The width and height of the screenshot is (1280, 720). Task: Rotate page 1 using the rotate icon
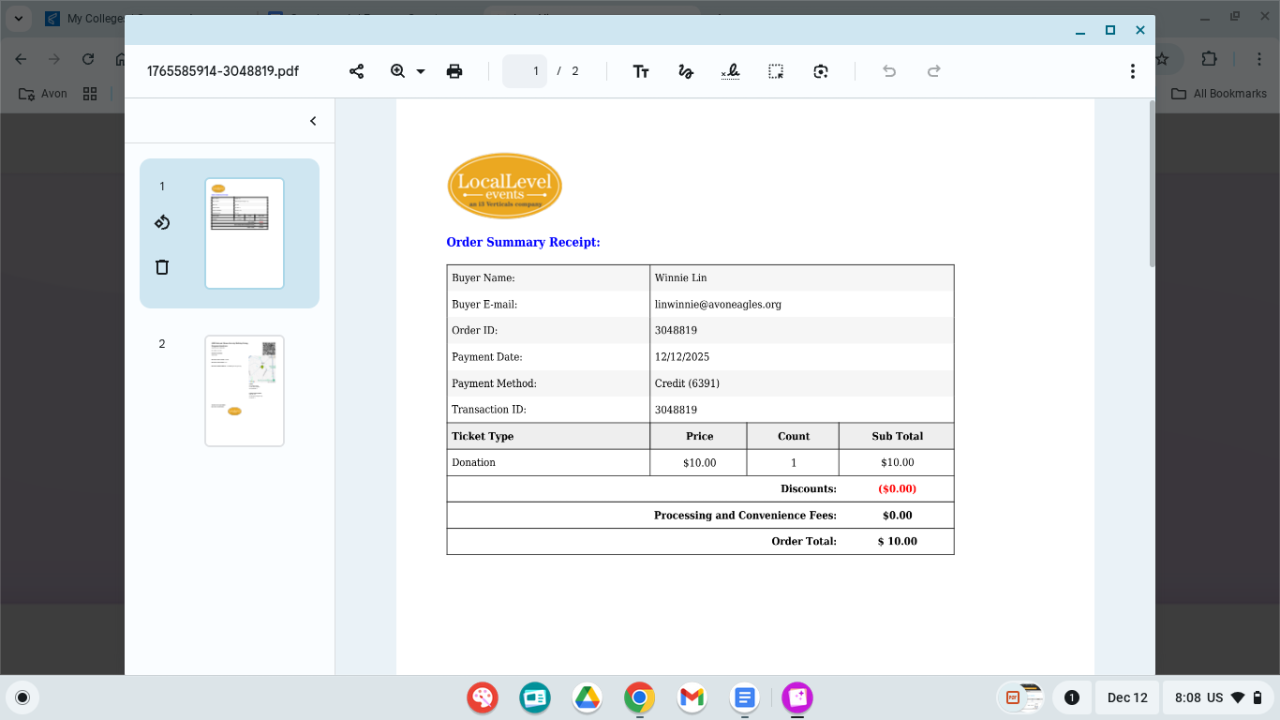162,222
